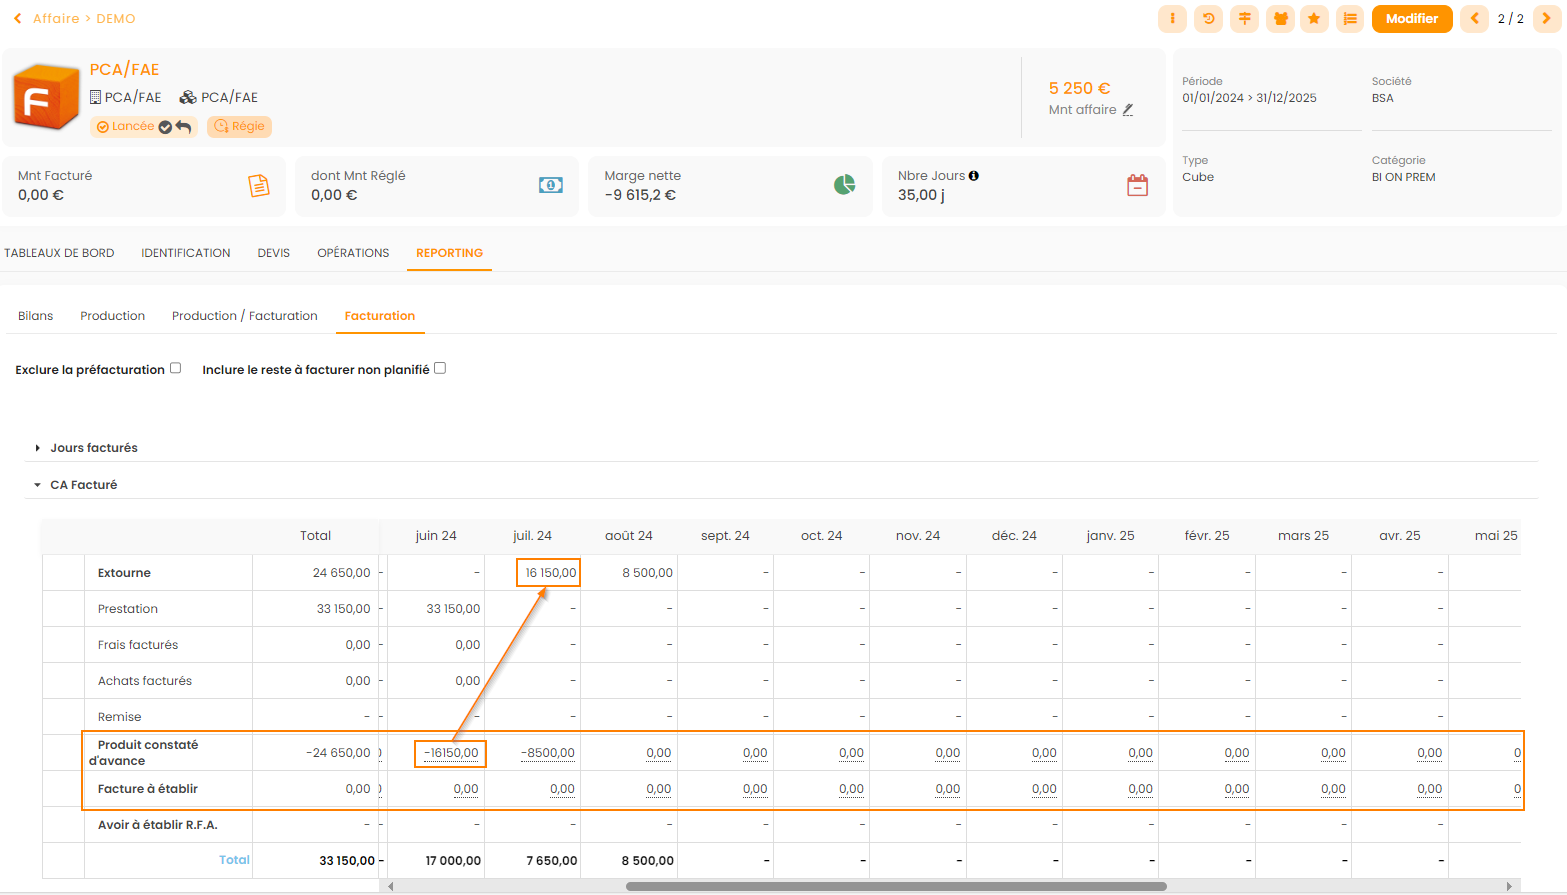Click the vertical three-dots menu icon
Screen dimensions: 1567x895
coord(1172,19)
